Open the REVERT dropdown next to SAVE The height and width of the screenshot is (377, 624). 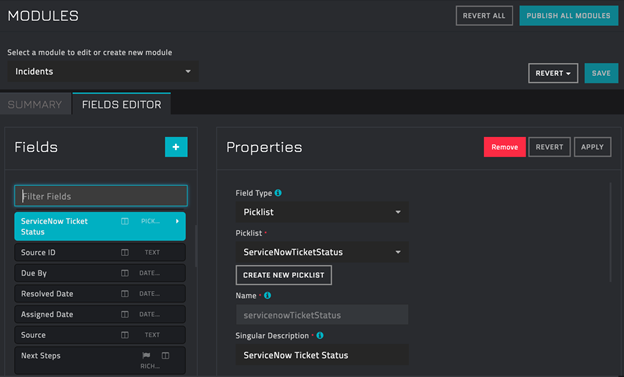(553, 73)
